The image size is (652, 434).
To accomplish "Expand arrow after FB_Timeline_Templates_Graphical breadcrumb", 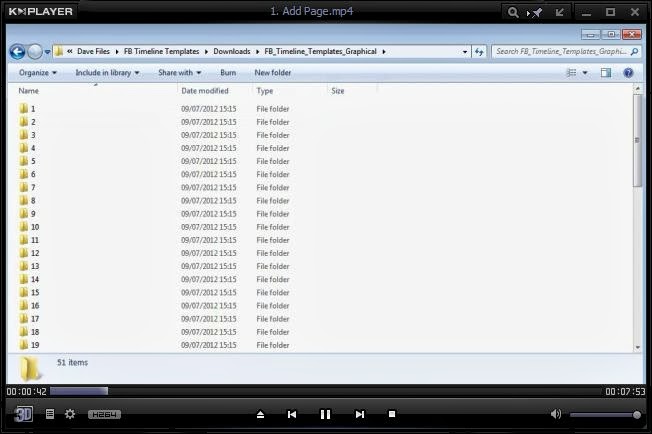I will click(x=384, y=52).
